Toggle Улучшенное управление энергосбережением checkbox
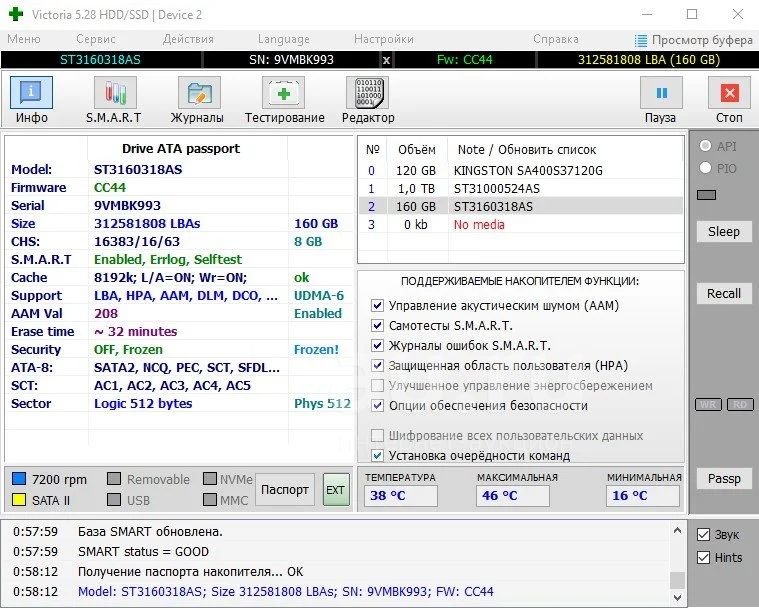The height and width of the screenshot is (608, 759). [377, 385]
